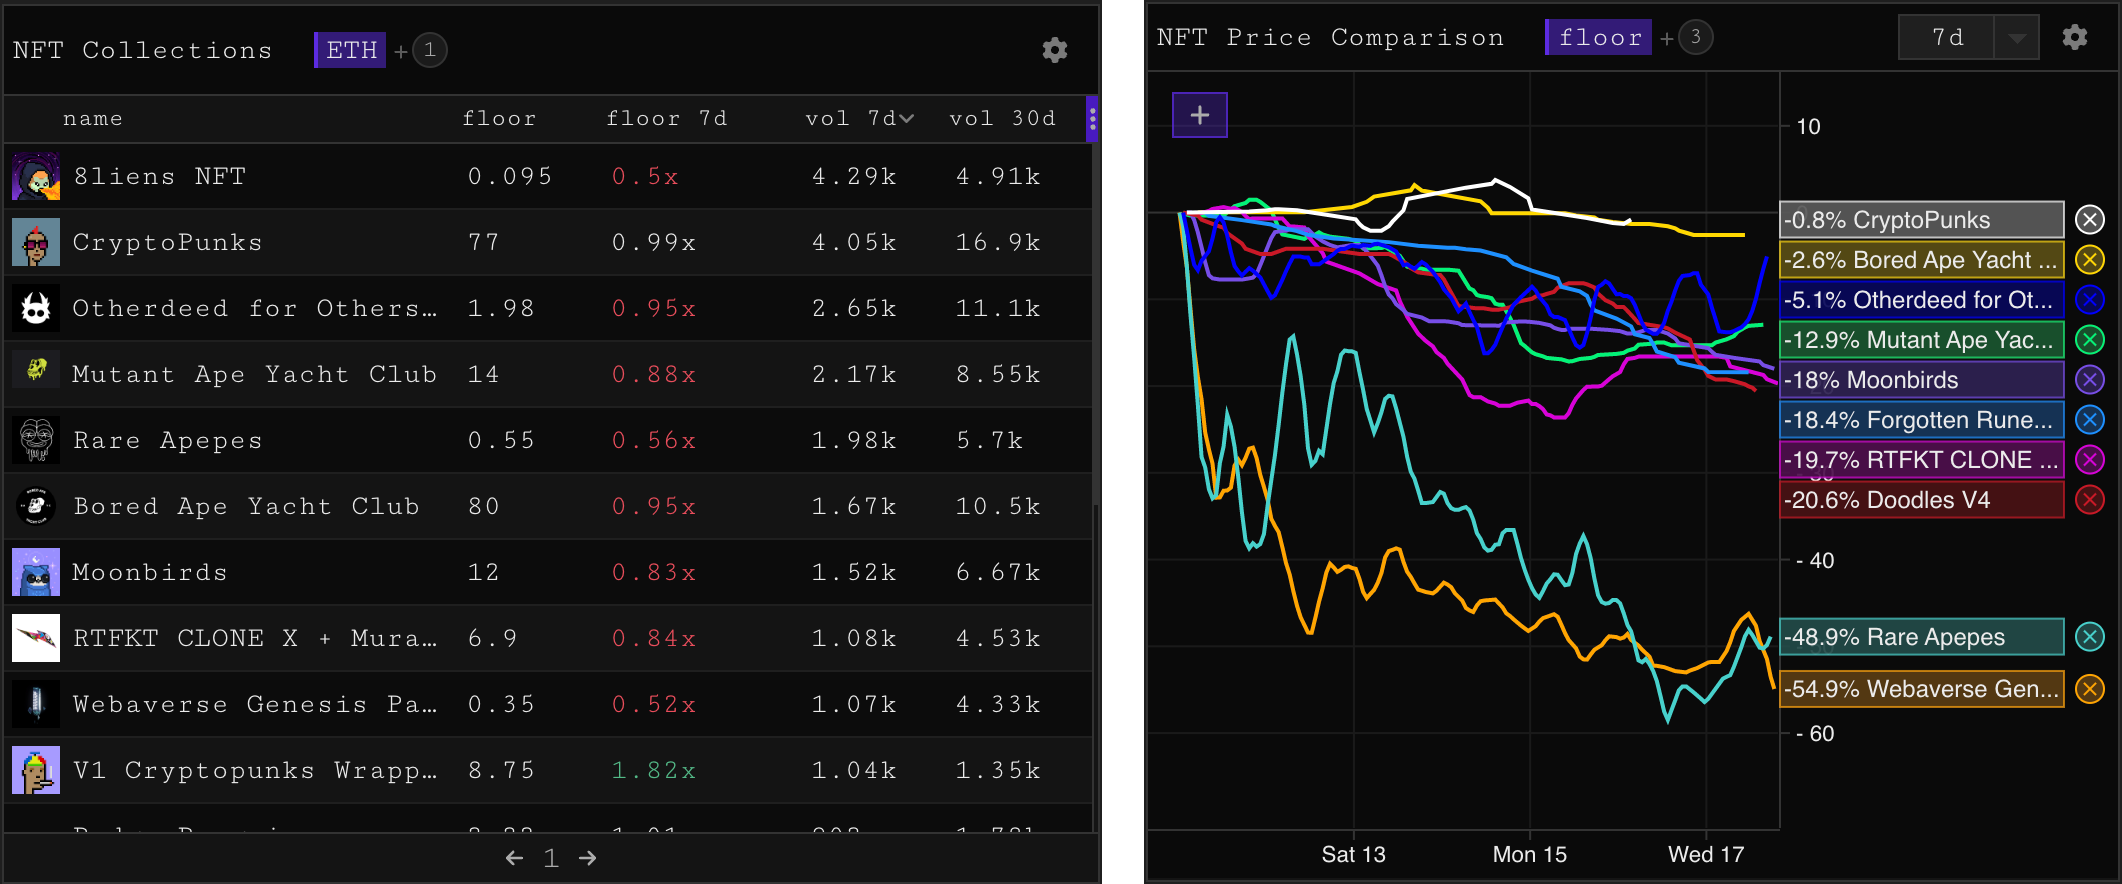
Task: Click the CryptoPunks collection avatar
Action: pyautogui.click(x=36, y=242)
